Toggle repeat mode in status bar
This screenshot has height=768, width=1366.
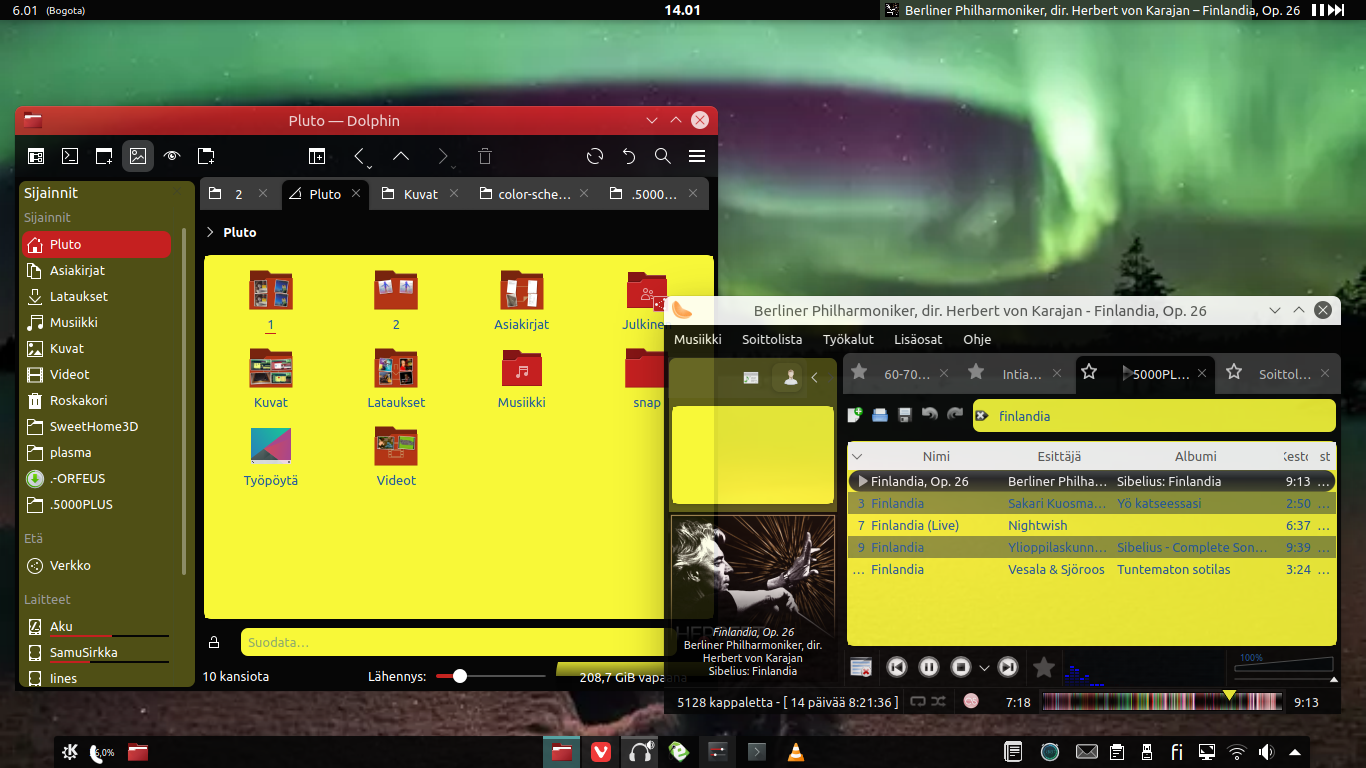click(x=918, y=702)
